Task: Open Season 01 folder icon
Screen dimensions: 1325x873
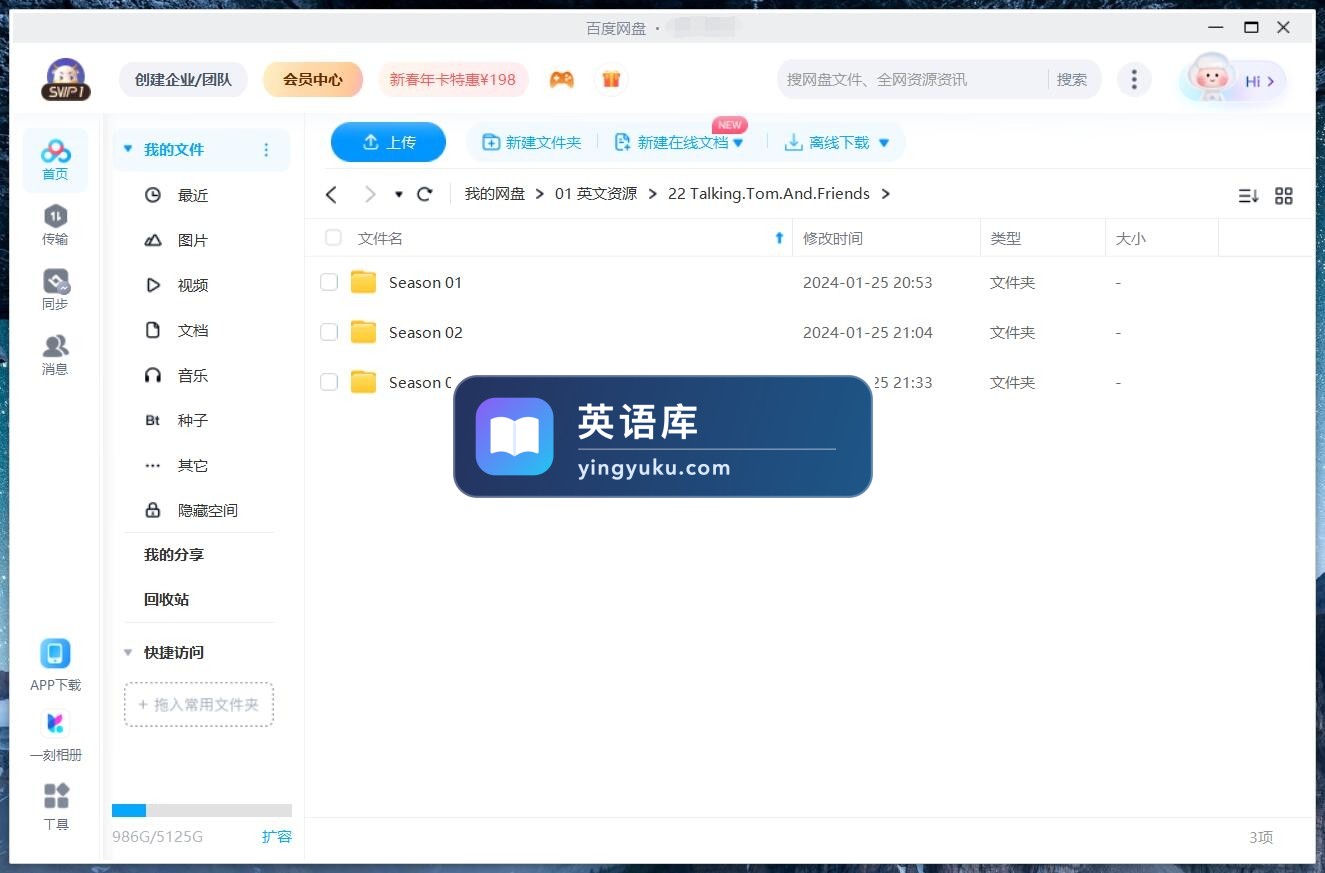Action: click(364, 282)
